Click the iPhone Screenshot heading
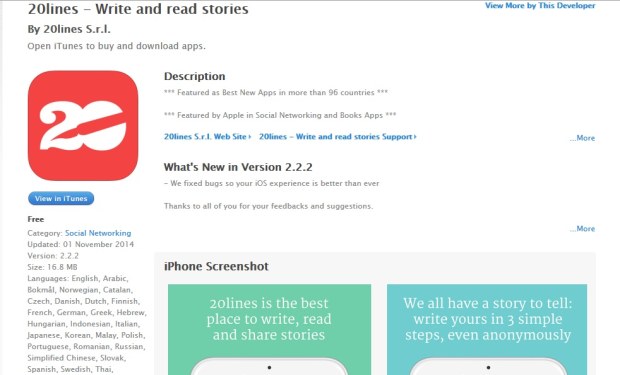Image resolution: width=620 pixels, height=375 pixels. [x=216, y=266]
